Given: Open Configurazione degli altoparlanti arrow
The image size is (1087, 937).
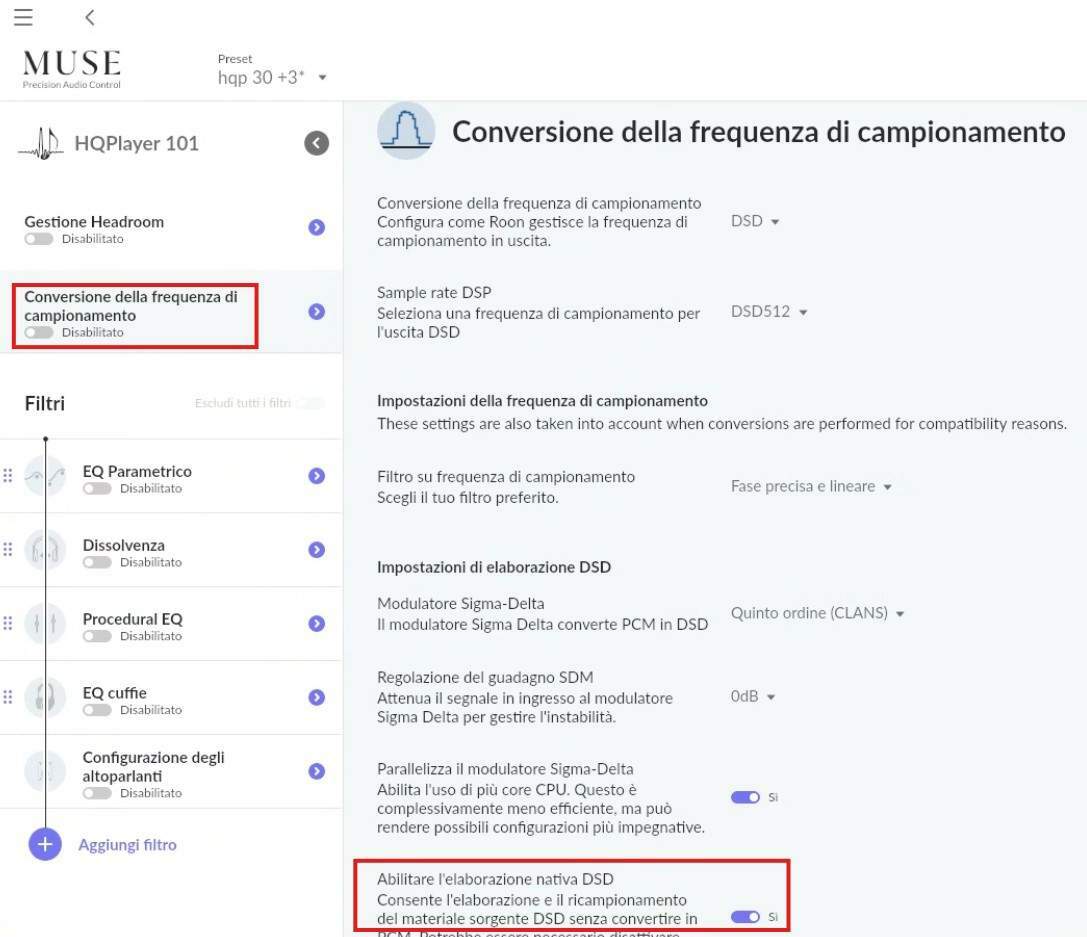Looking at the screenshot, I should click(x=317, y=771).
